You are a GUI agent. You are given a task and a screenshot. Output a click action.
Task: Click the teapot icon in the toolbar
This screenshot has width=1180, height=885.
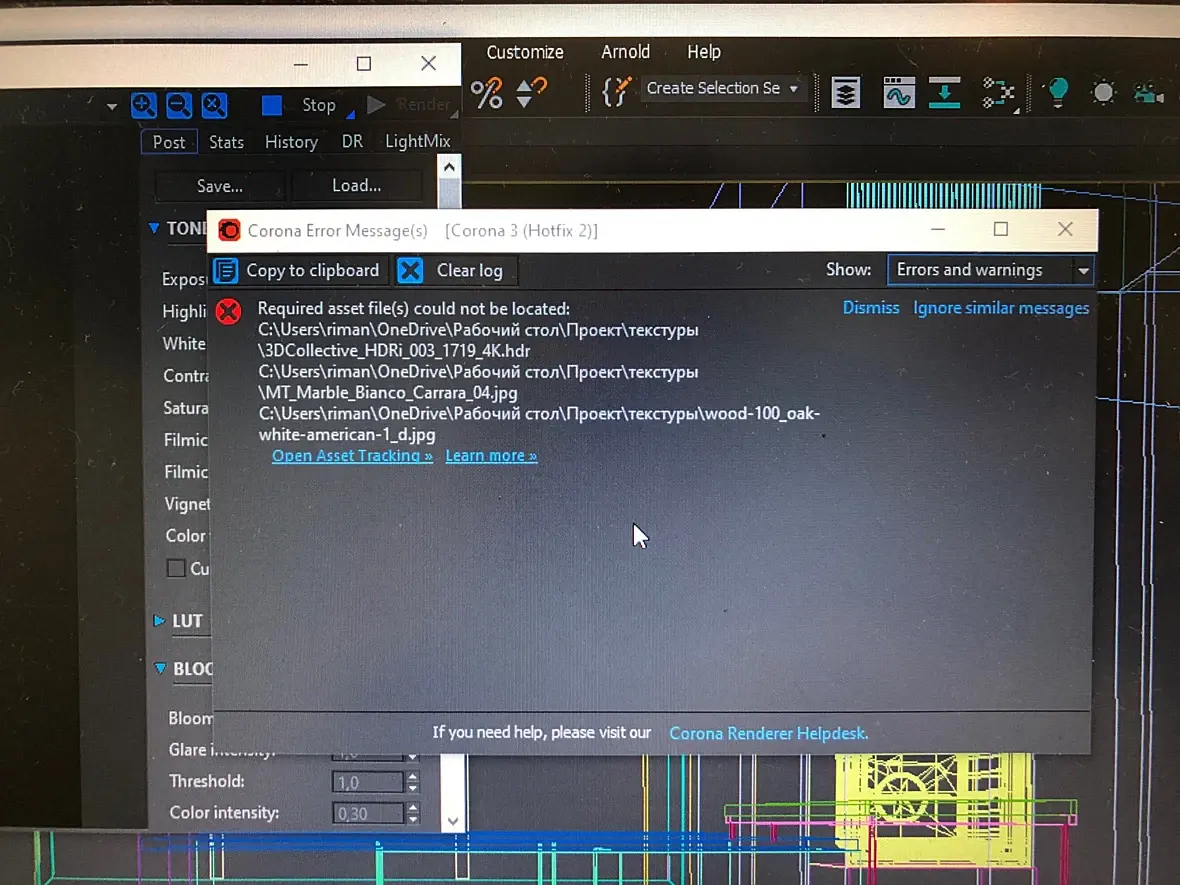tap(1149, 93)
